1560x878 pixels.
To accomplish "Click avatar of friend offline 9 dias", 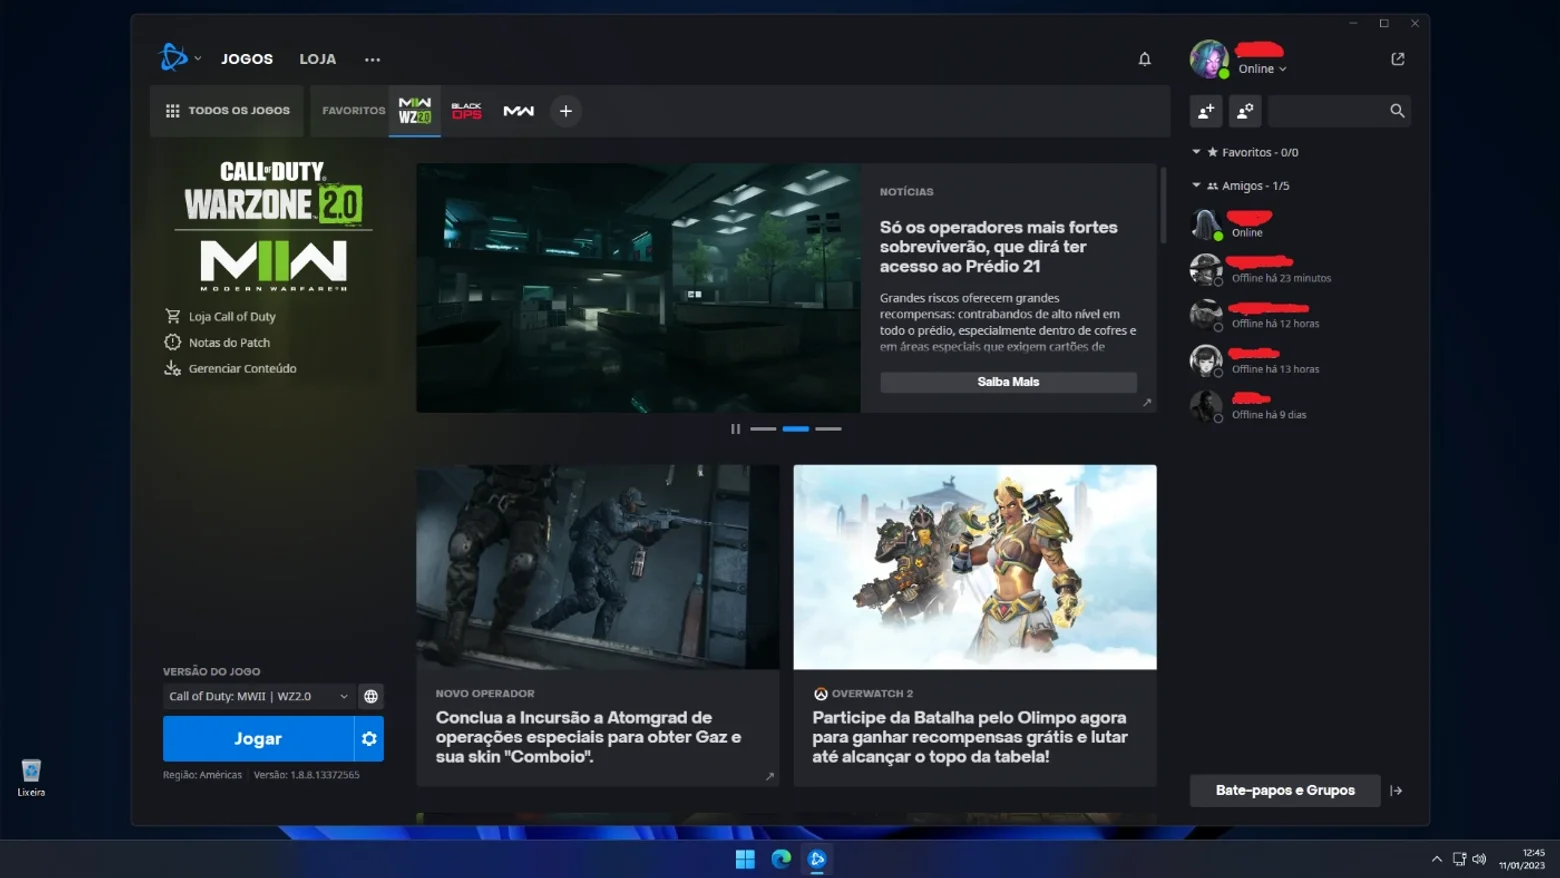I will [1206, 406].
